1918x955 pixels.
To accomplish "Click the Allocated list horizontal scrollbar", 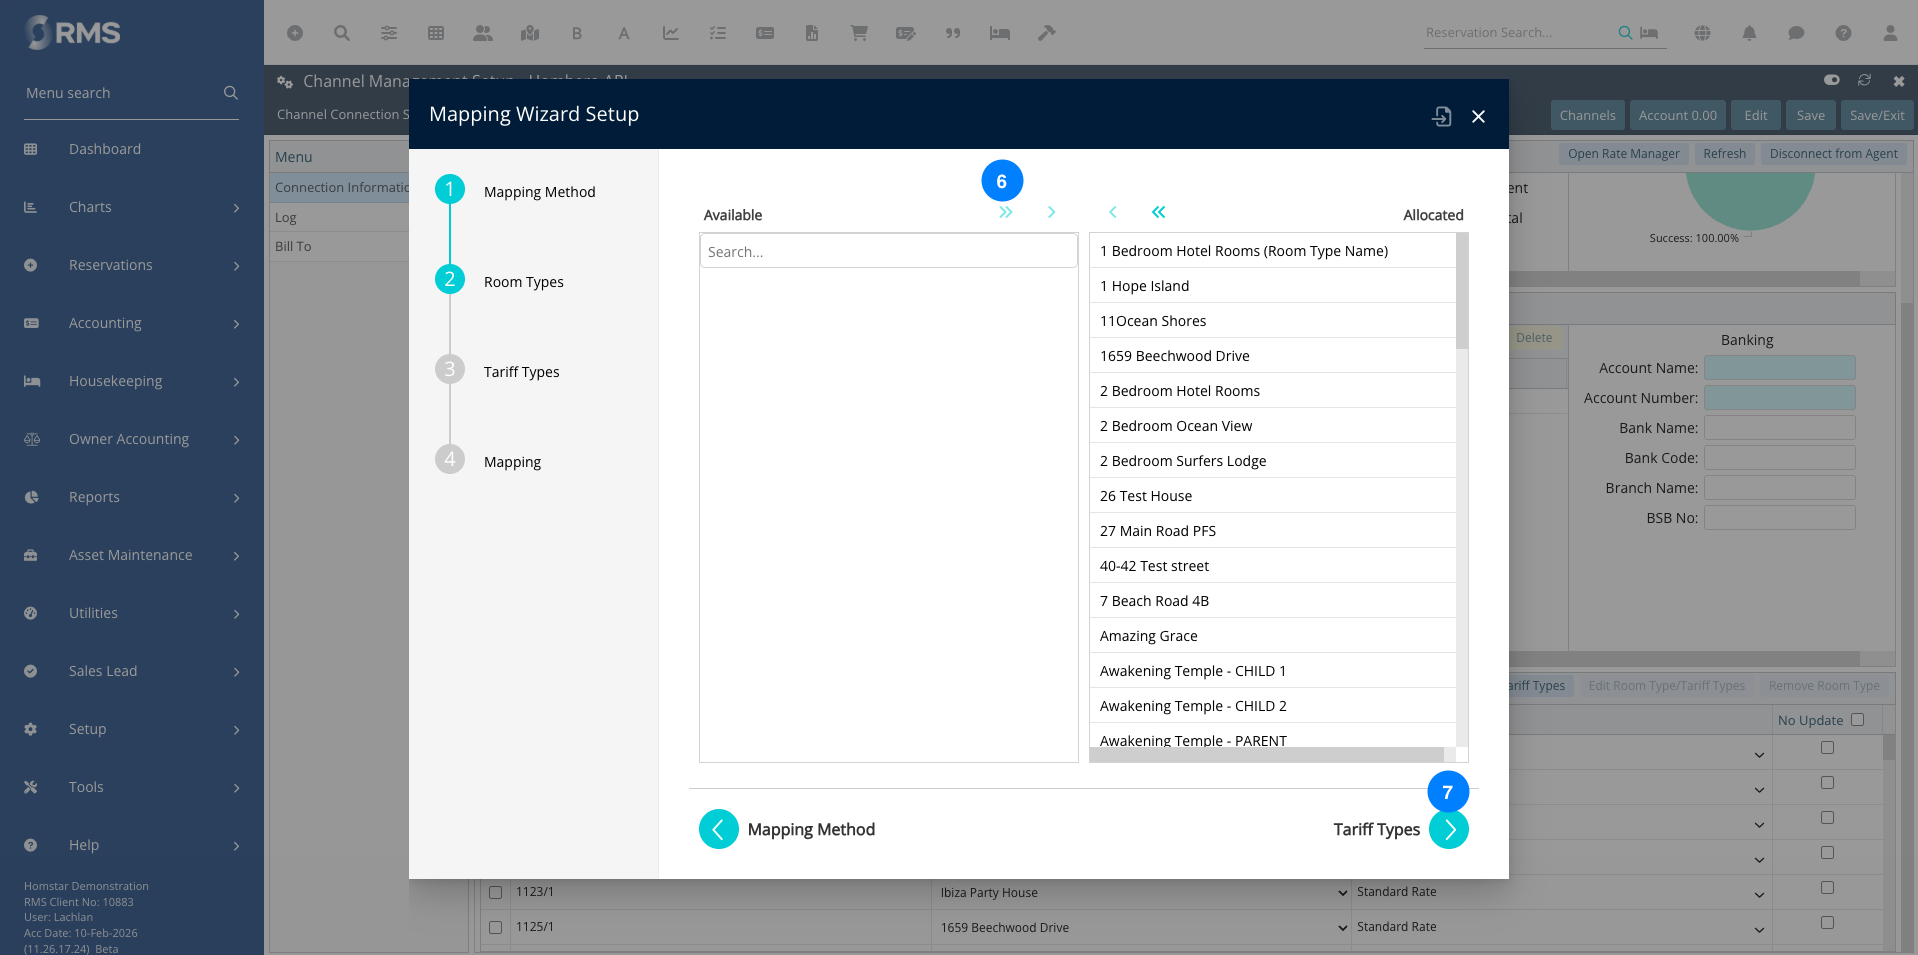I will click(1266, 755).
